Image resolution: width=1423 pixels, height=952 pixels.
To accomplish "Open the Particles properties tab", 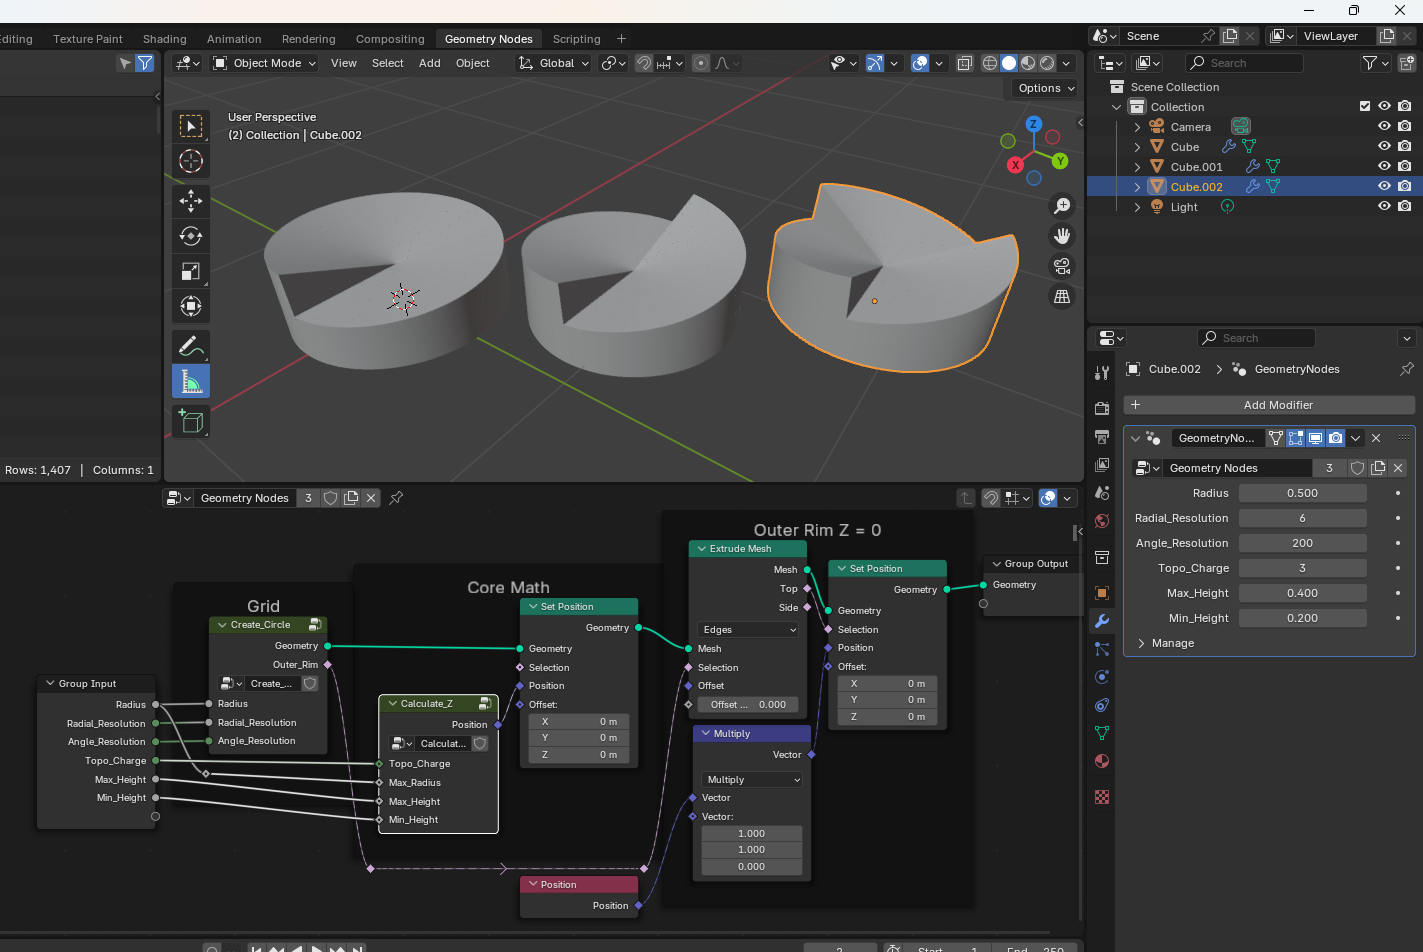I will [x=1102, y=649].
